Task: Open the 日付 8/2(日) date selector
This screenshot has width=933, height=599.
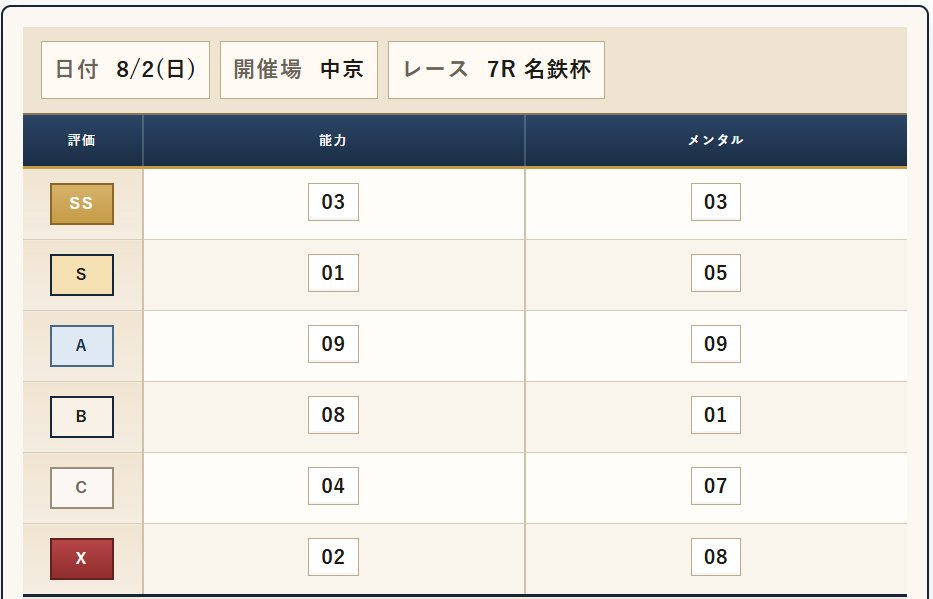Action: [x=126, y=70]
